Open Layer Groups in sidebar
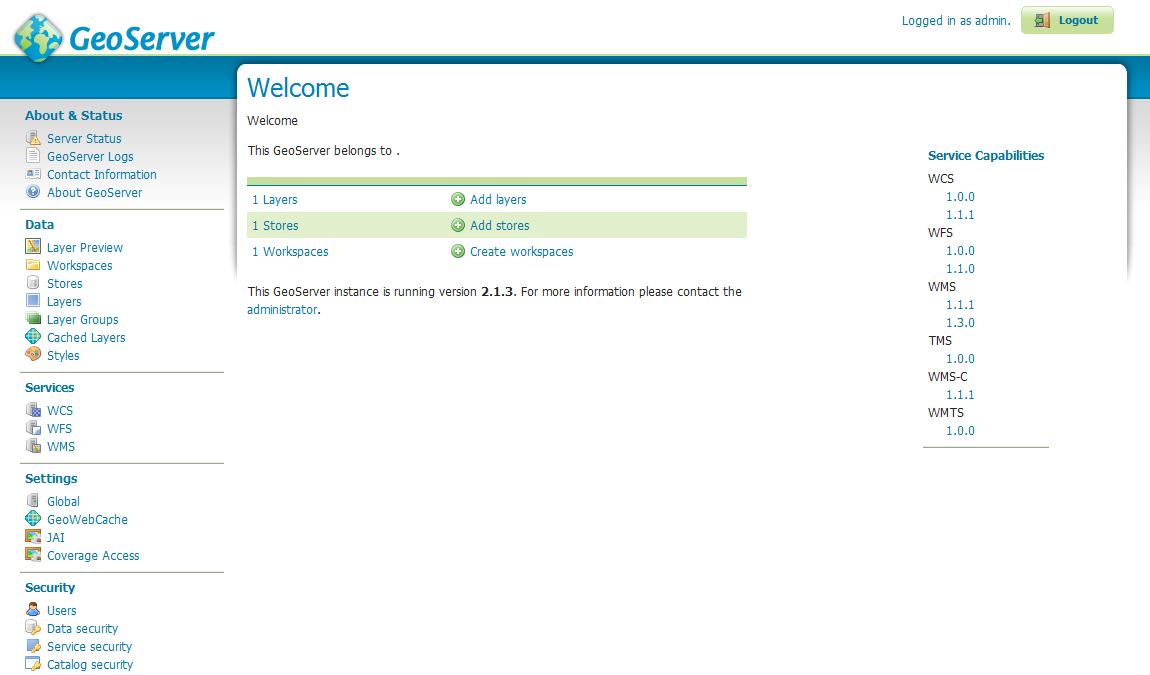This screenshot has height=675, width=1150. pos(83,319)
